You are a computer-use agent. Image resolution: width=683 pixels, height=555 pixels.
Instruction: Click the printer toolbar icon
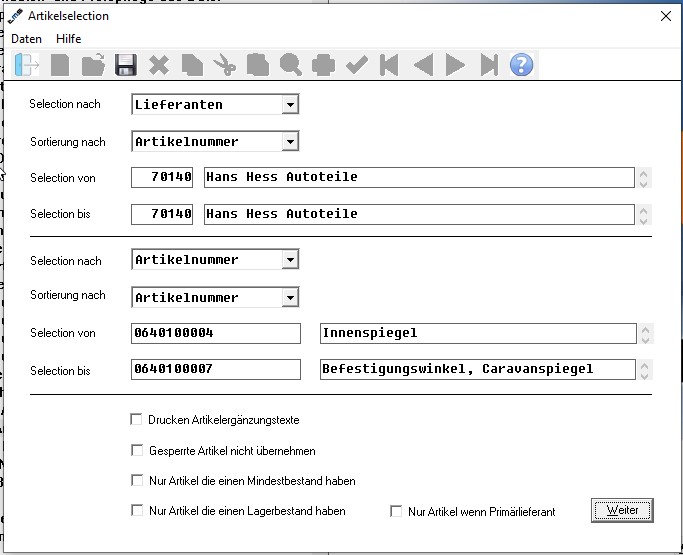pyautogui.click(x=324, y=65)
